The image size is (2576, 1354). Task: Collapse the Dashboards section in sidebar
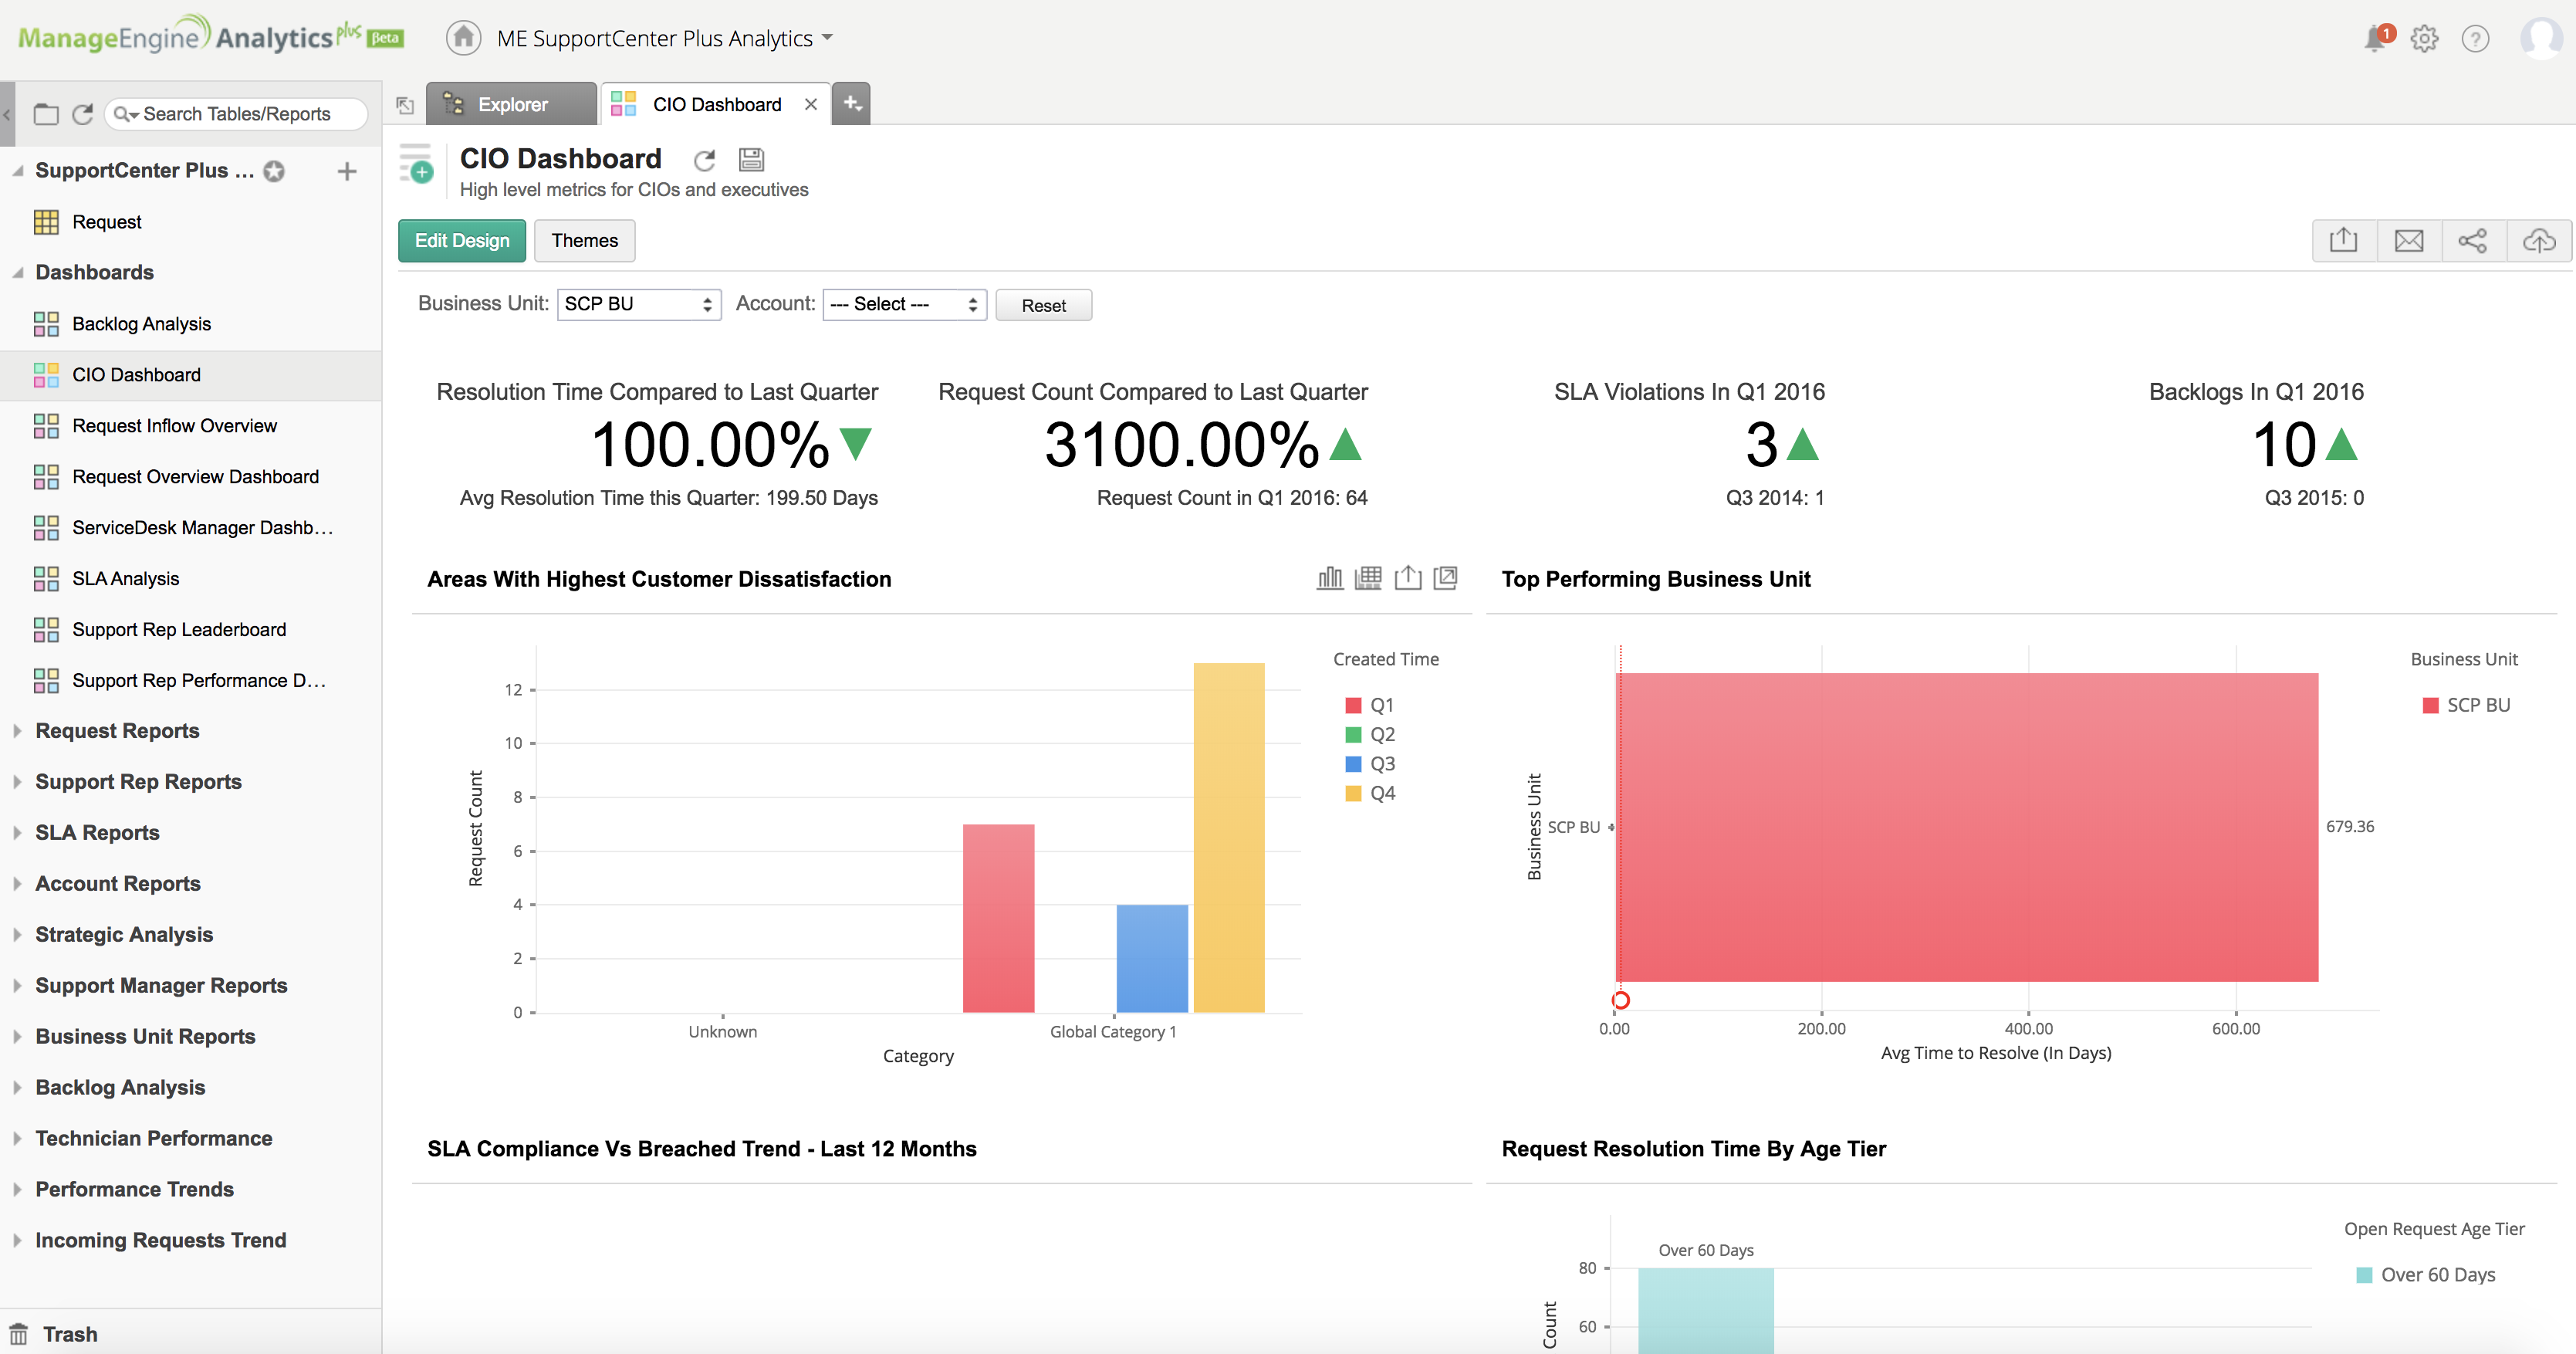click(x=17, y=272)
